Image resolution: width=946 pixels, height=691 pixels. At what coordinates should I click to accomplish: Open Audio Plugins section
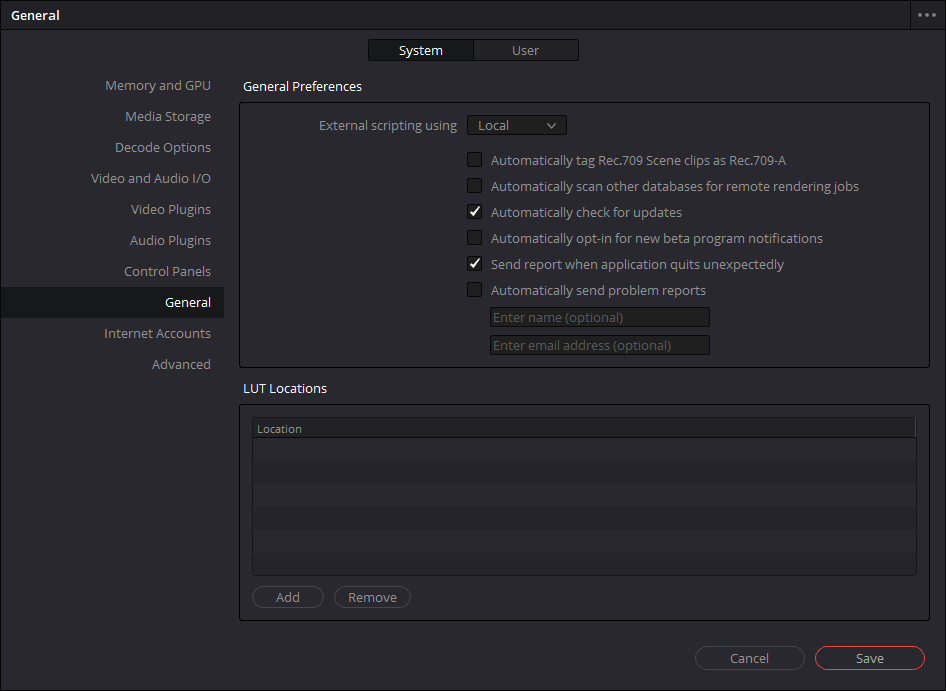(170, 240)
